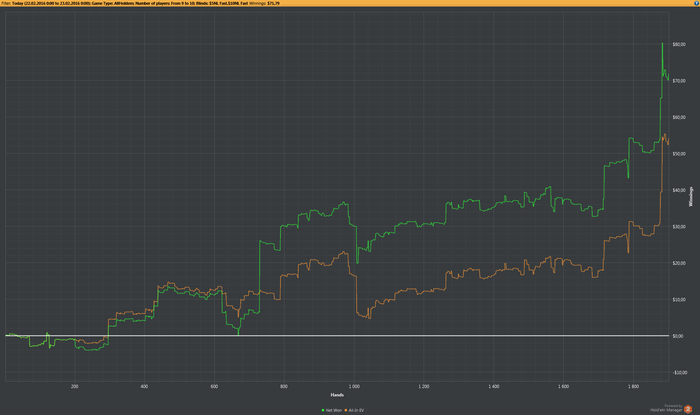This screenshot has height=415, width=700.
Task: Click the 800 hands axis label
Action: (x=284, y=386)
